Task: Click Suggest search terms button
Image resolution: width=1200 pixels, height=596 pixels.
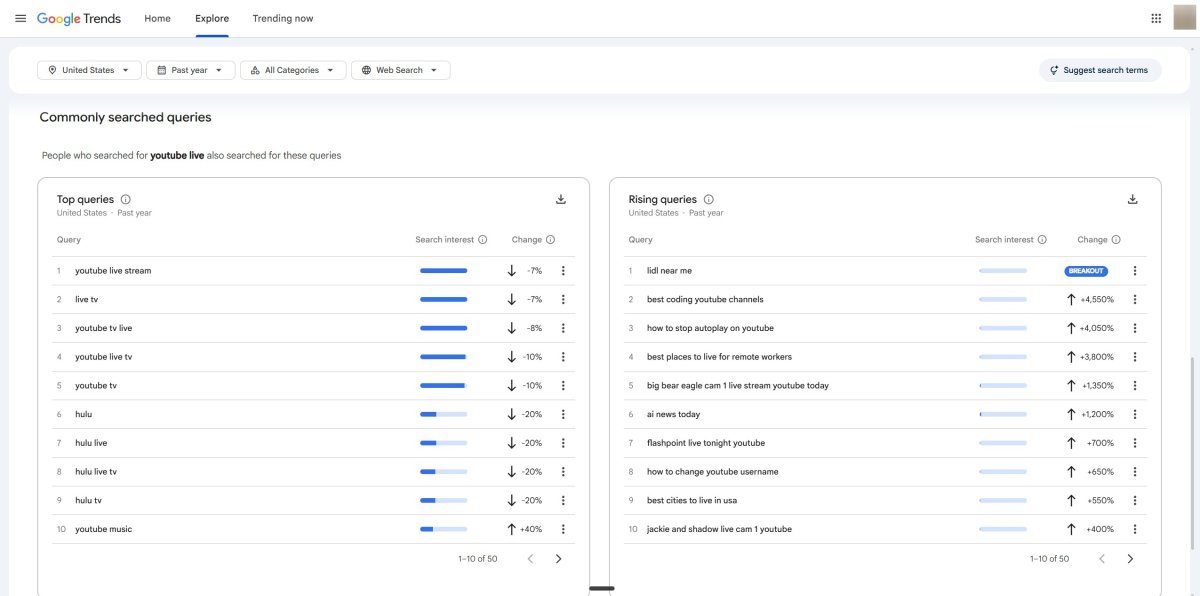Action: [x=1100, y=70]
